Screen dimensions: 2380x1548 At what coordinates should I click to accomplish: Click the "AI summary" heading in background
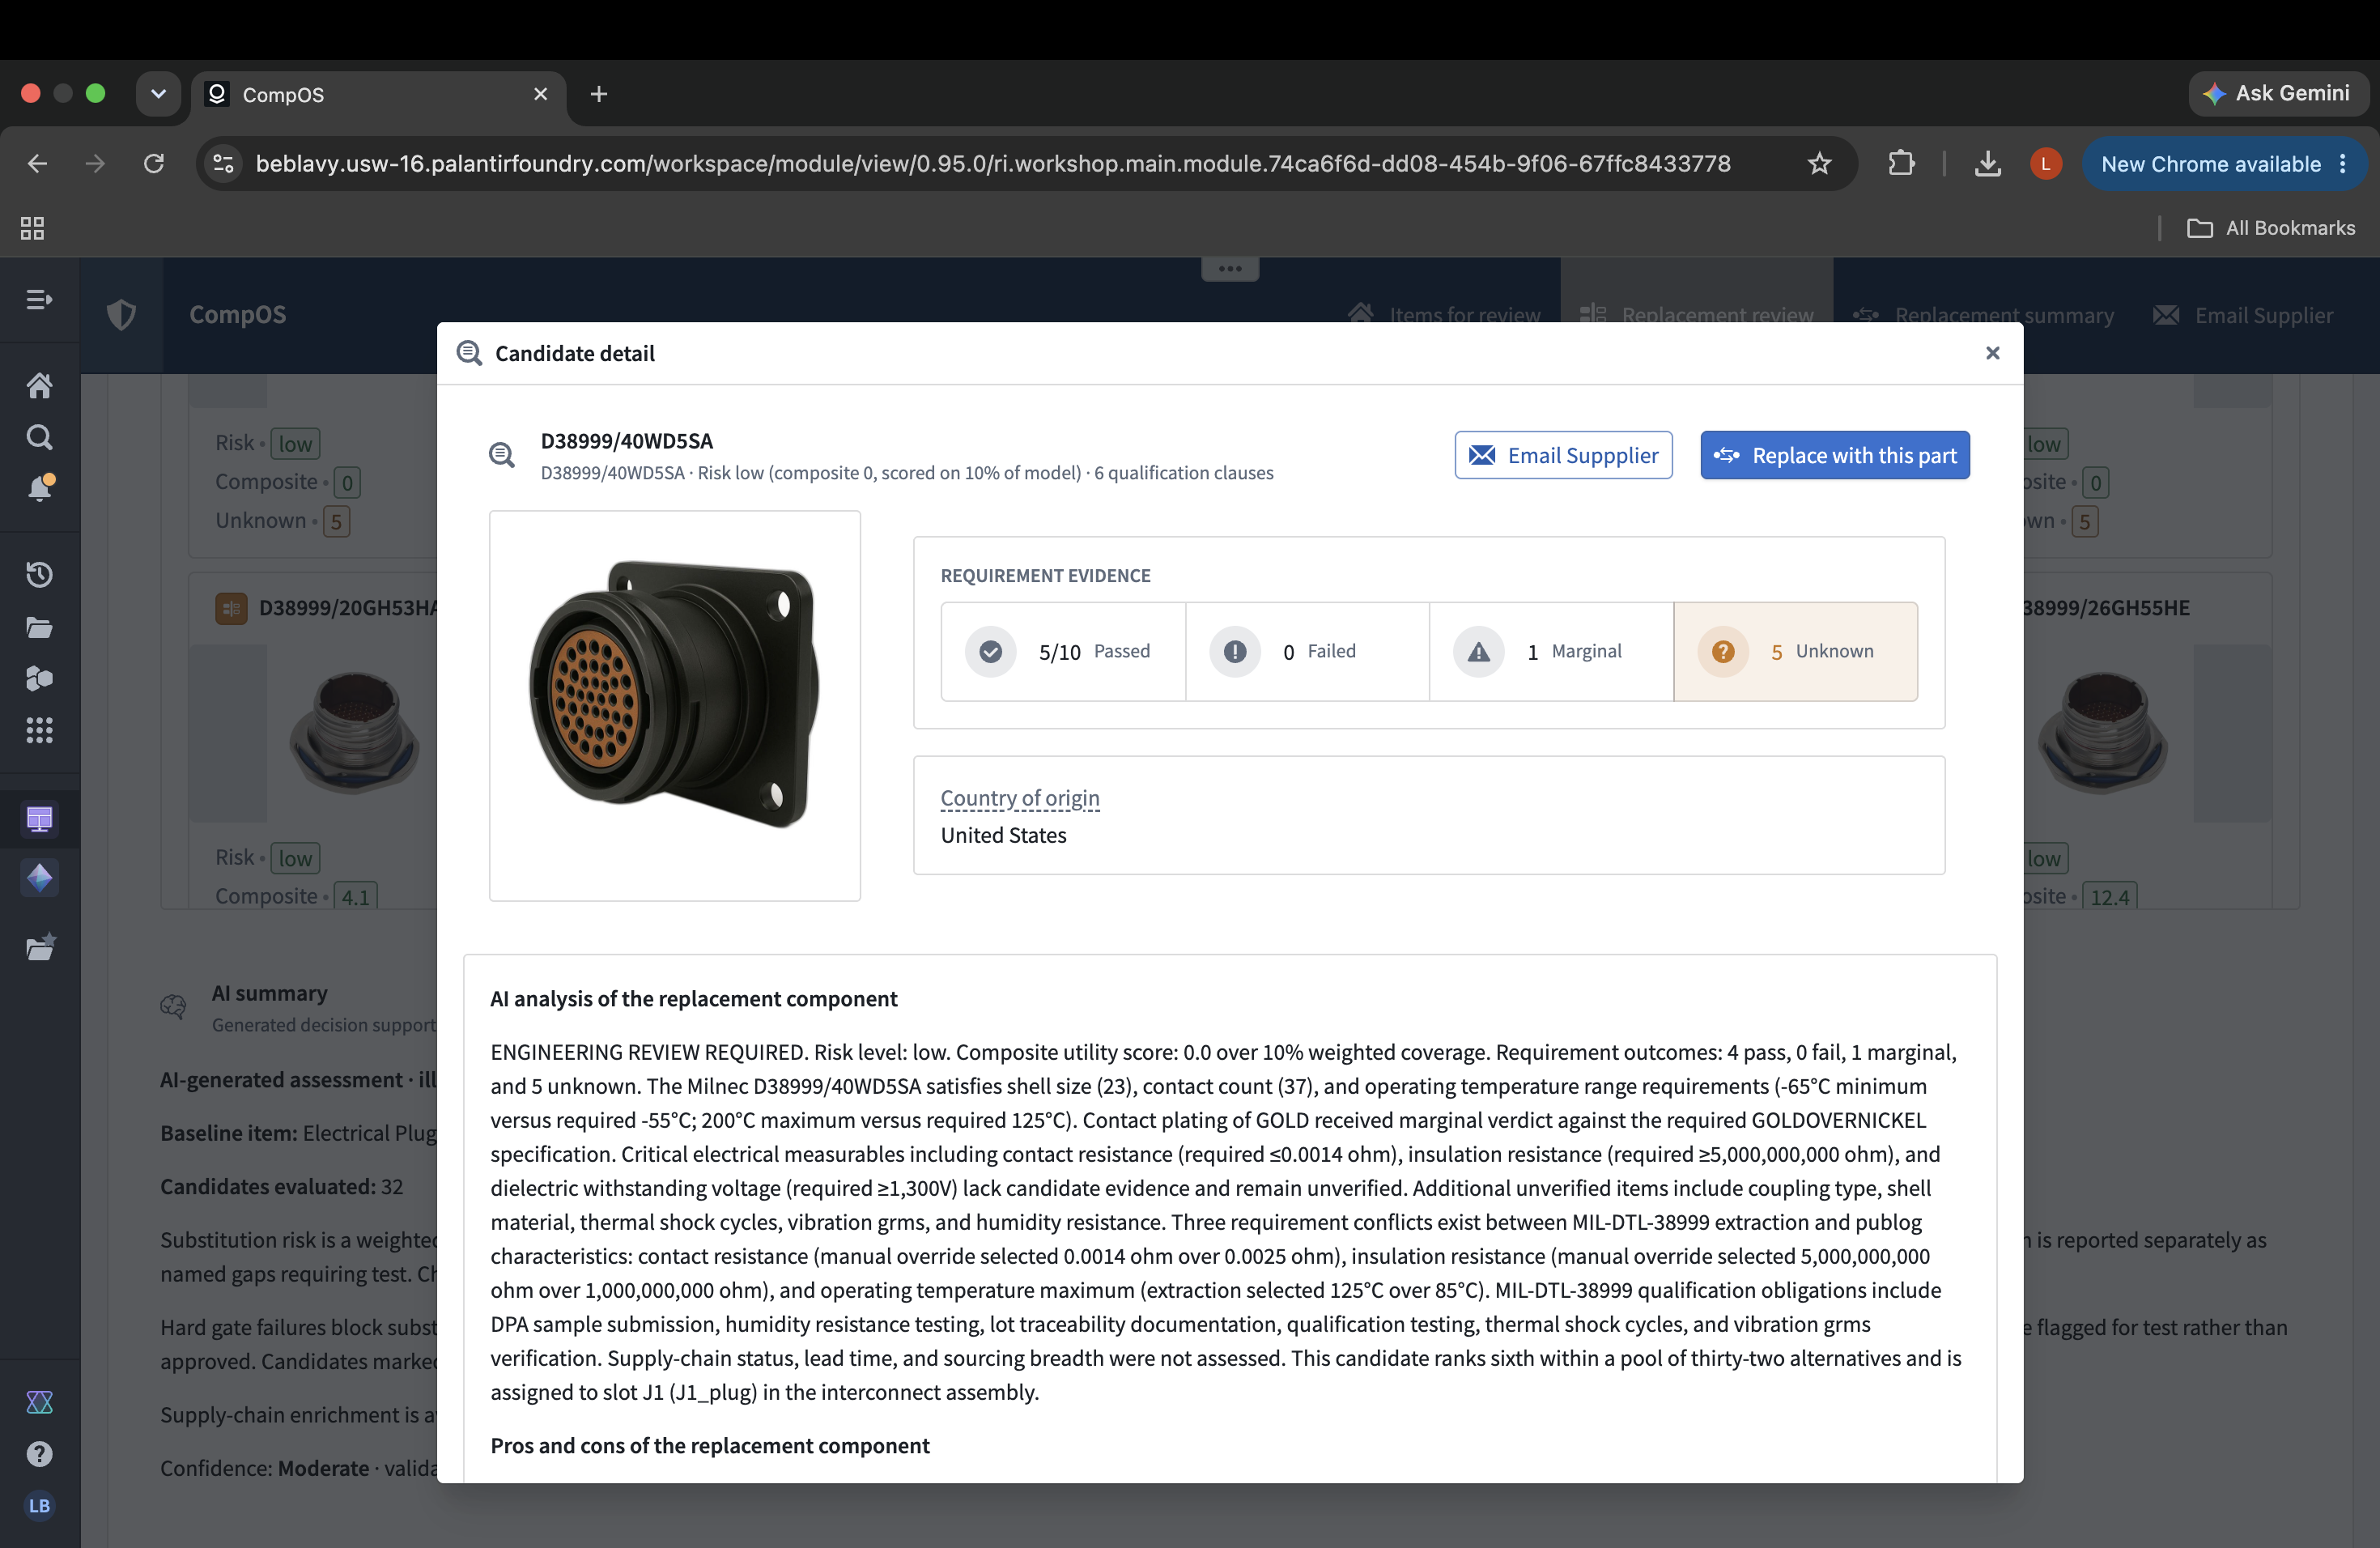coord(269,993)
